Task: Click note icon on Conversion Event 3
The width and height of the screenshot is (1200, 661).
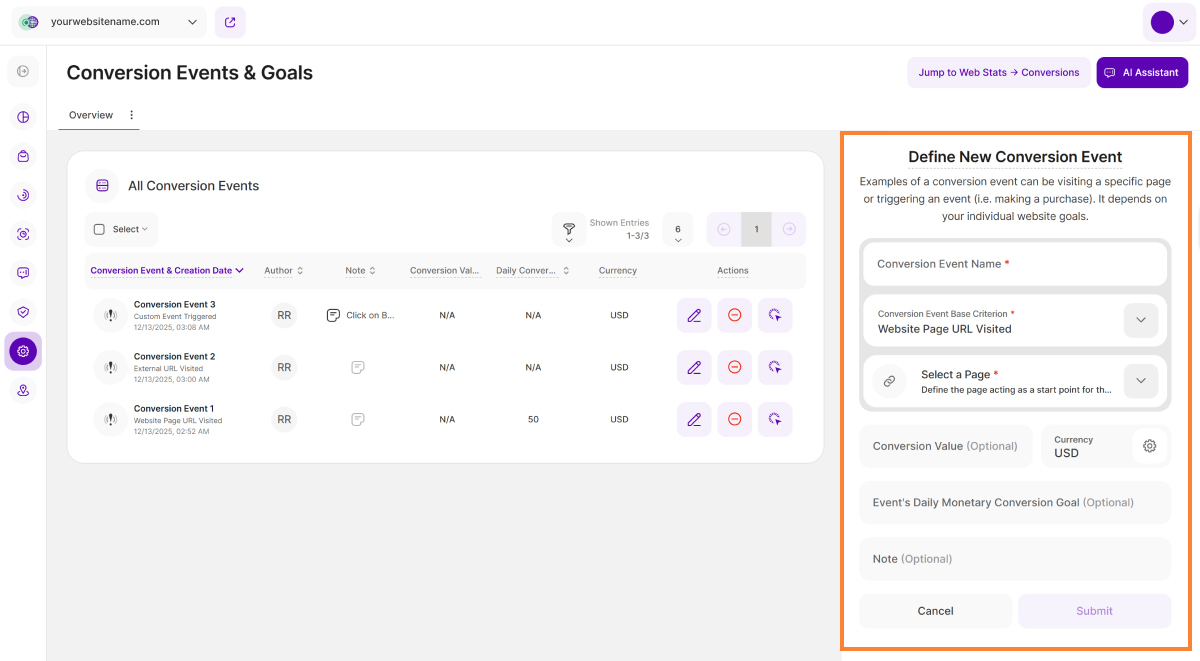Action: 333,315
